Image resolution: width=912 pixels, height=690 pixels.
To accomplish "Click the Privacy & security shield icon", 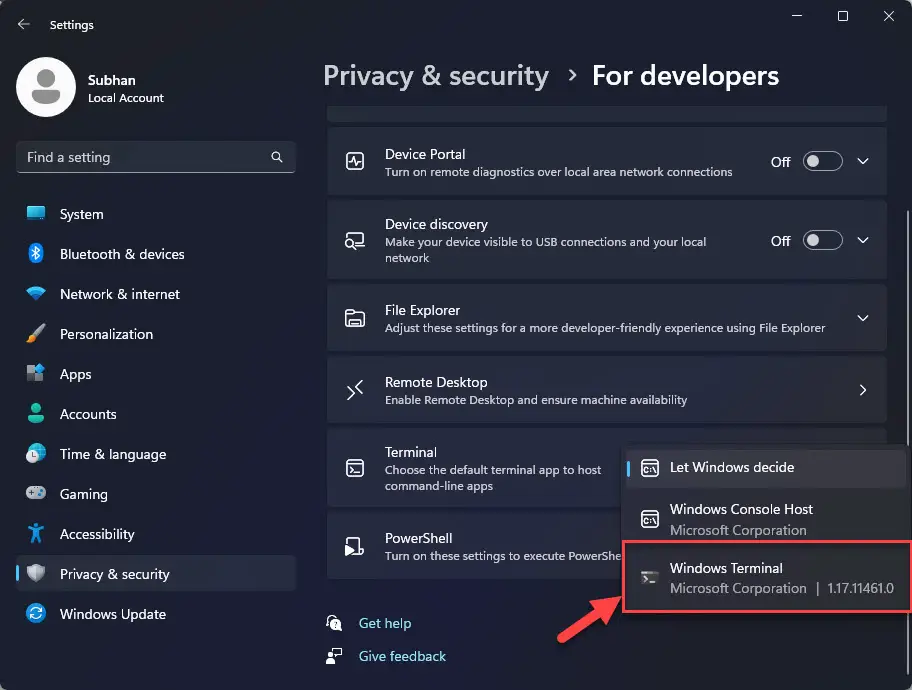I will [36, 574].
